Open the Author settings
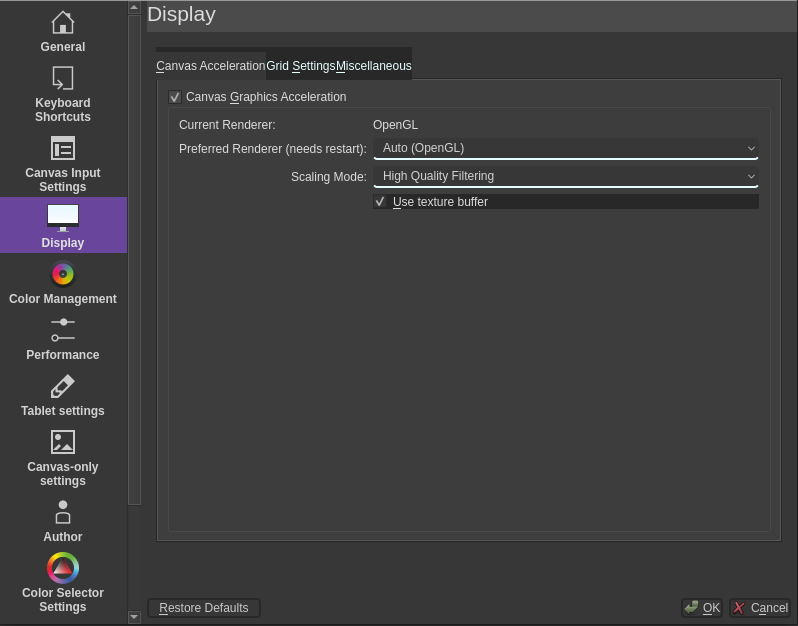The height and width of the screenshot is (626, 798). pyautogui.click(x=62, y=521)
